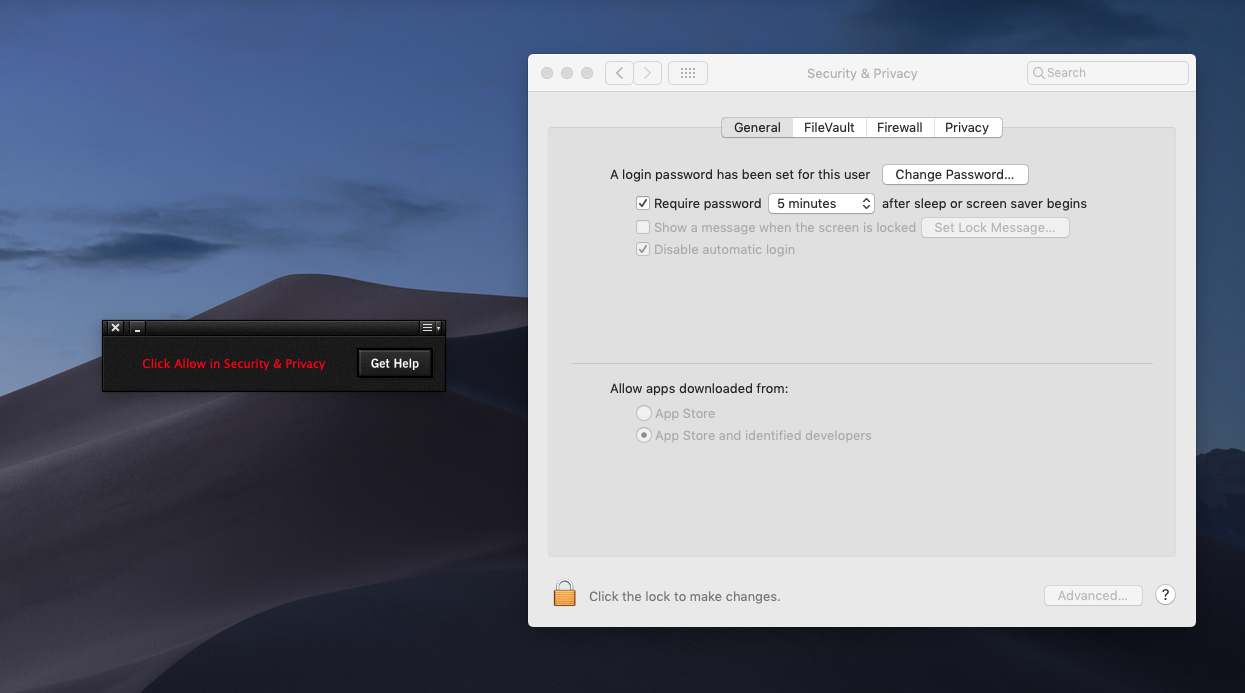The height and width of the screenshot is (693, 1245).
Task: Open the Advanced settings button
Action: click(x=1093, y=595)
